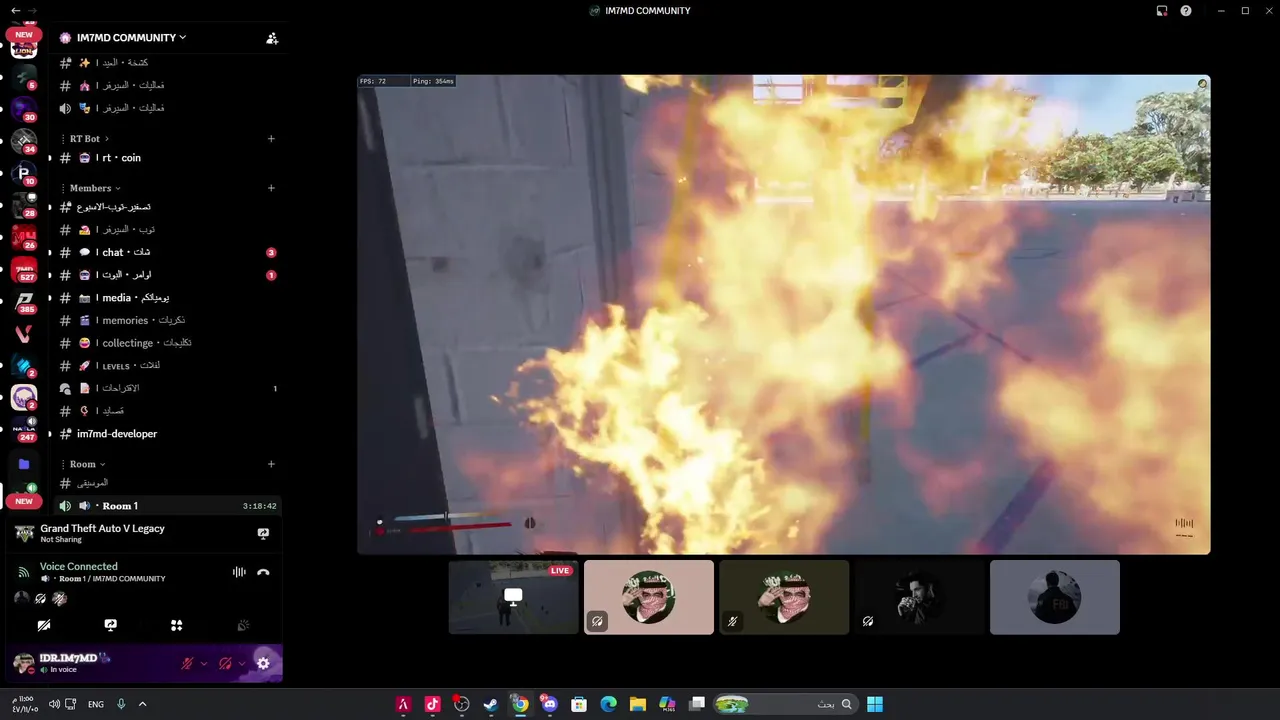1280x720 pixels.
Task: Open Steam from the taskbar
Action: click(491, 704)
